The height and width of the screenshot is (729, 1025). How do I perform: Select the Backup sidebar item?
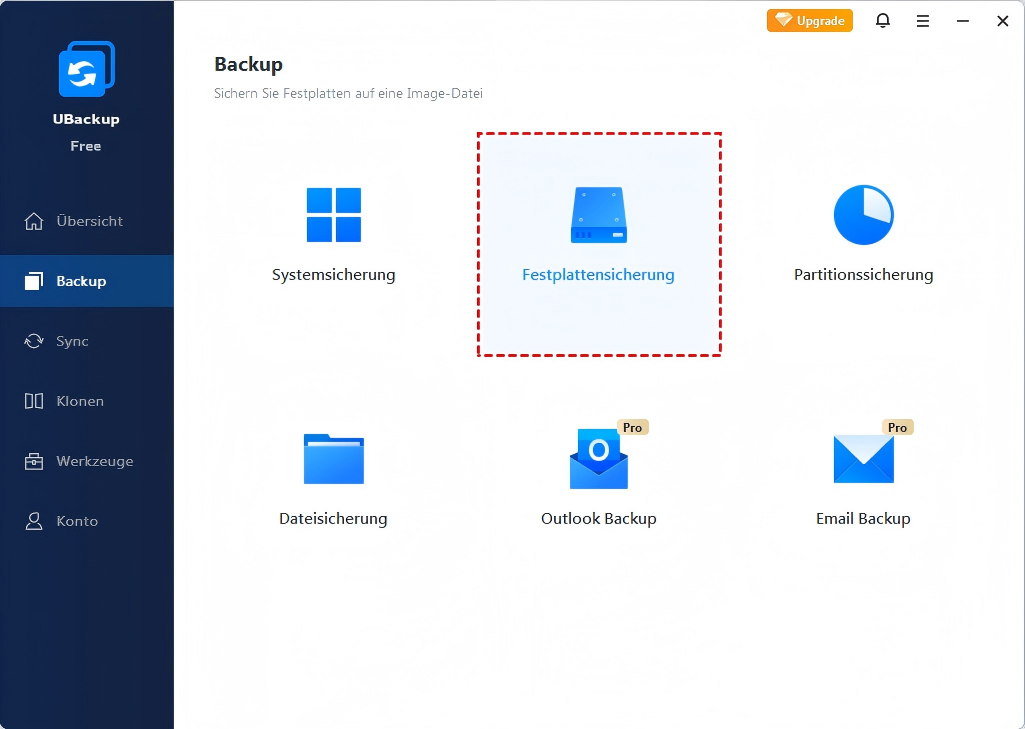86,281
